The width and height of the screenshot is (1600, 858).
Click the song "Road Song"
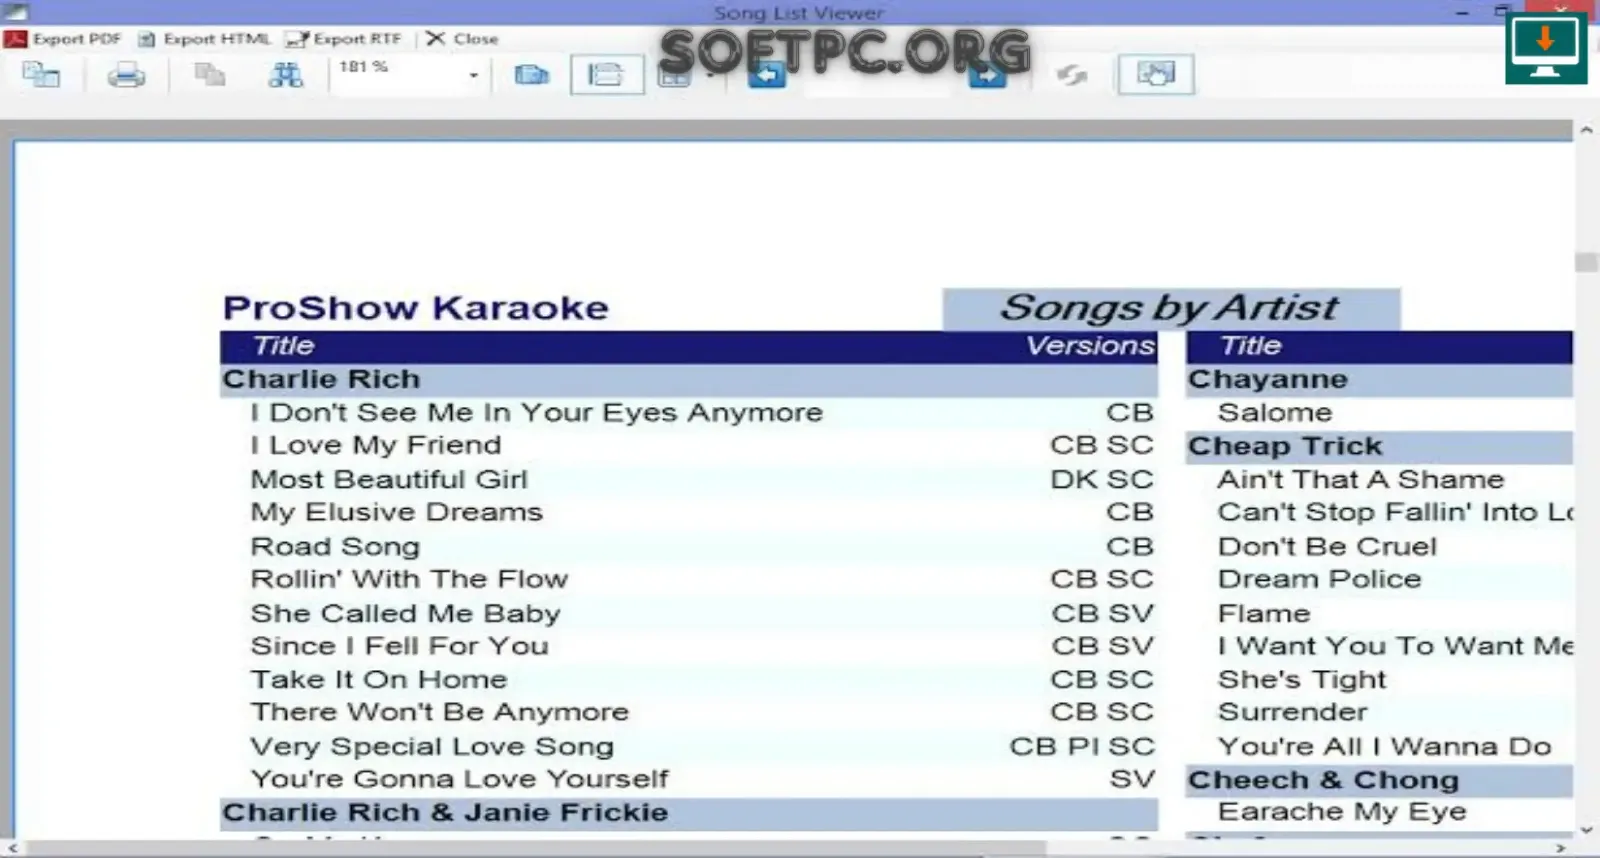coord(335,547)
